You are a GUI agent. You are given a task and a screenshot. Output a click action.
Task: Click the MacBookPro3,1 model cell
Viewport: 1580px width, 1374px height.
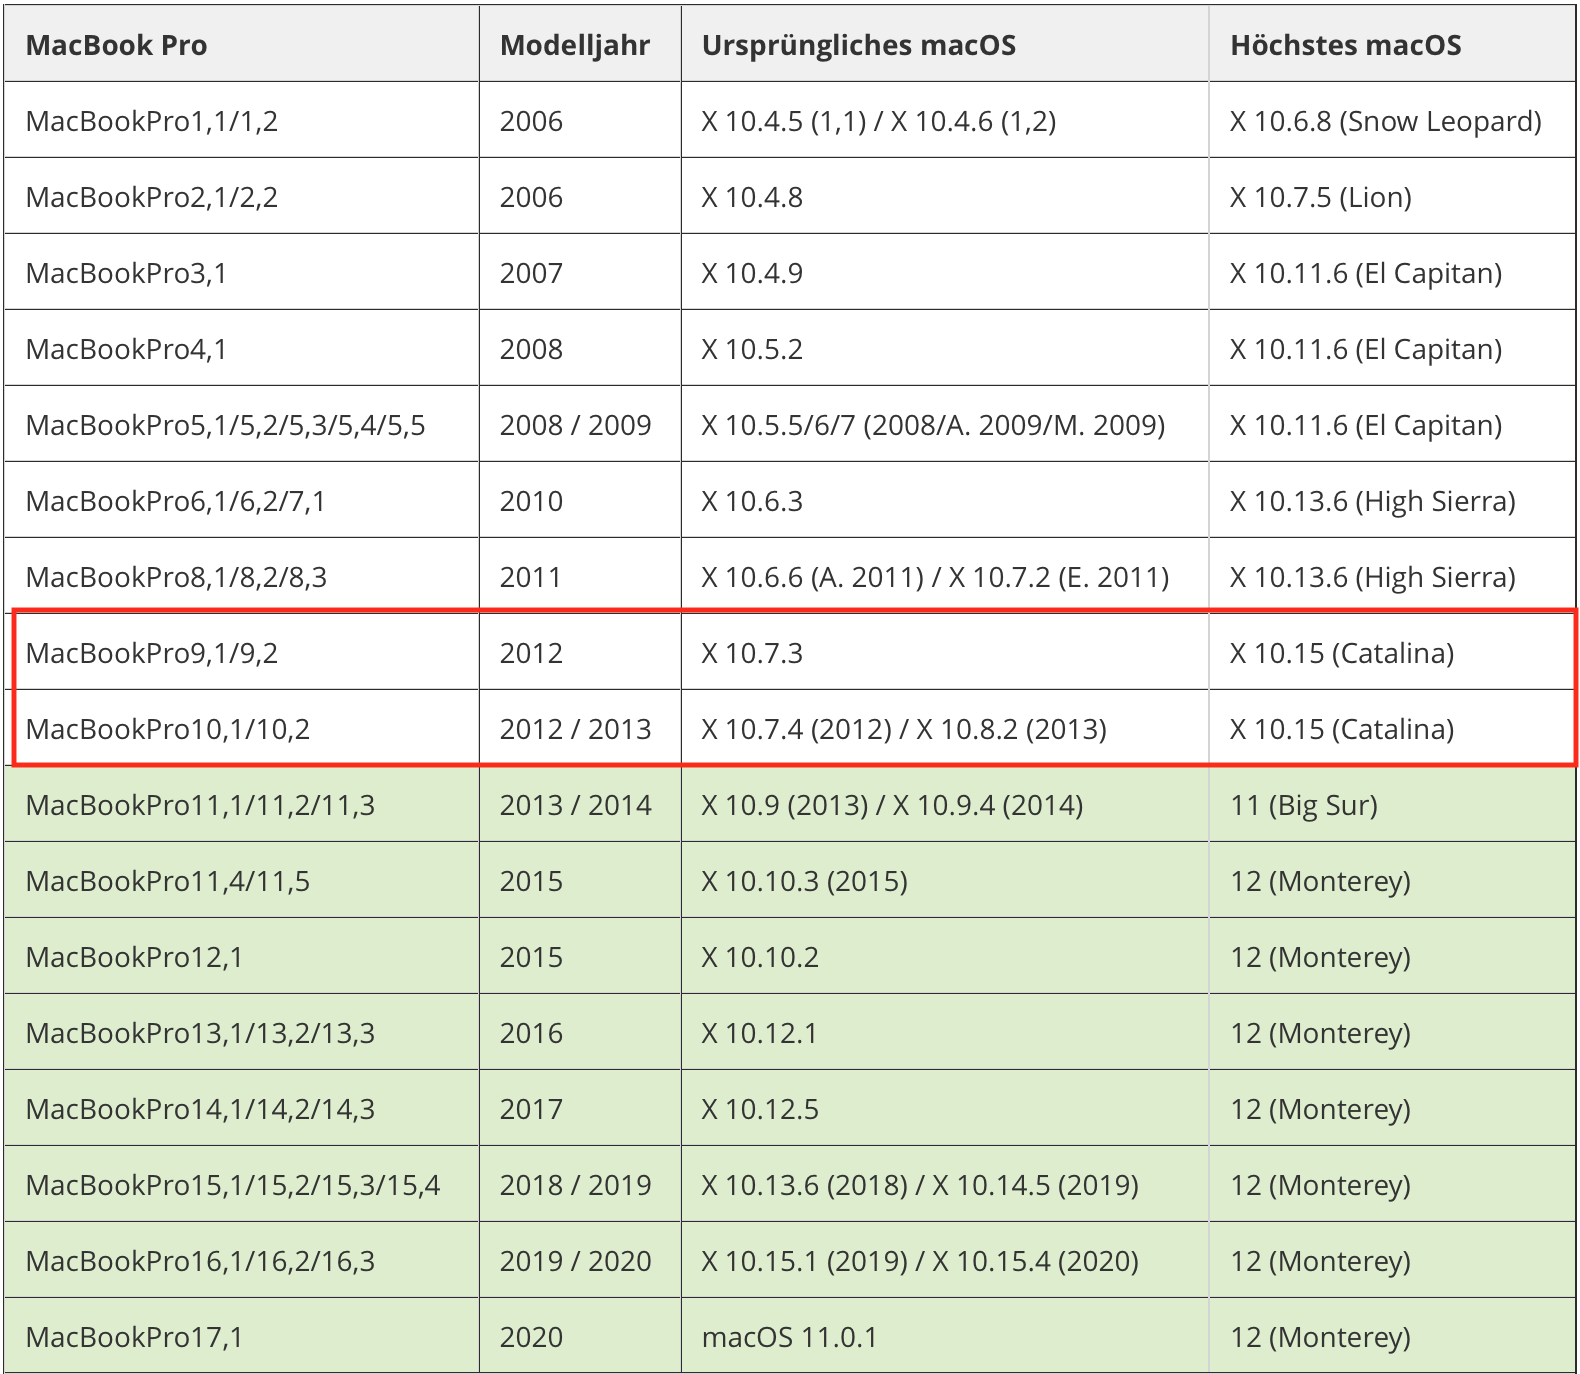point(127,273)
